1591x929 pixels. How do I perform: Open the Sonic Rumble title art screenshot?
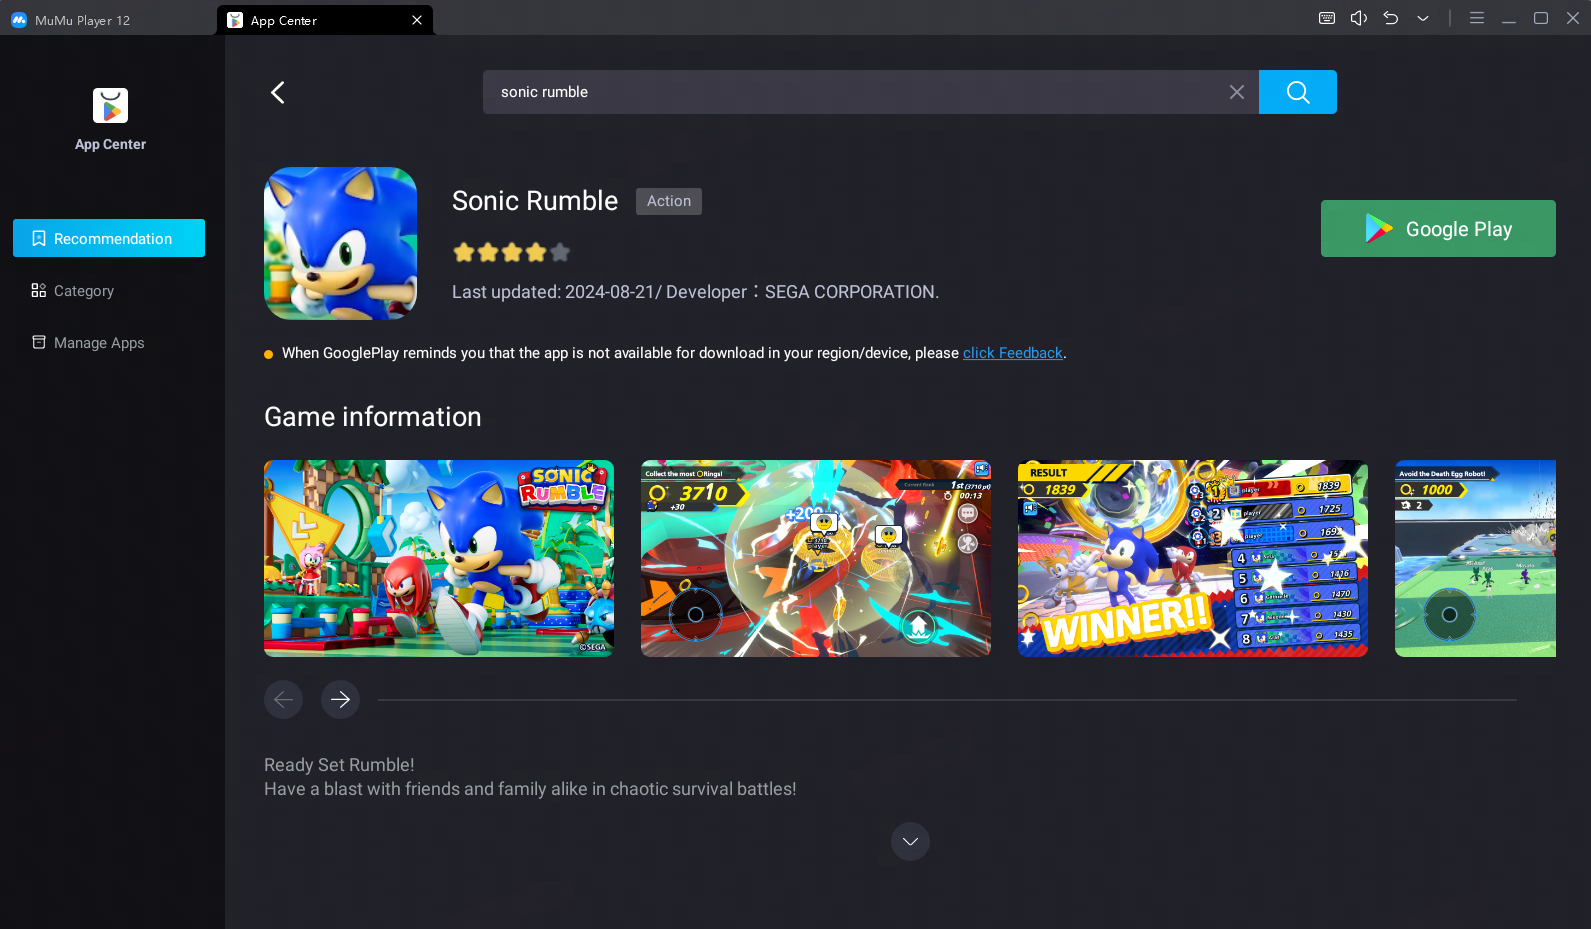point(439,558)
